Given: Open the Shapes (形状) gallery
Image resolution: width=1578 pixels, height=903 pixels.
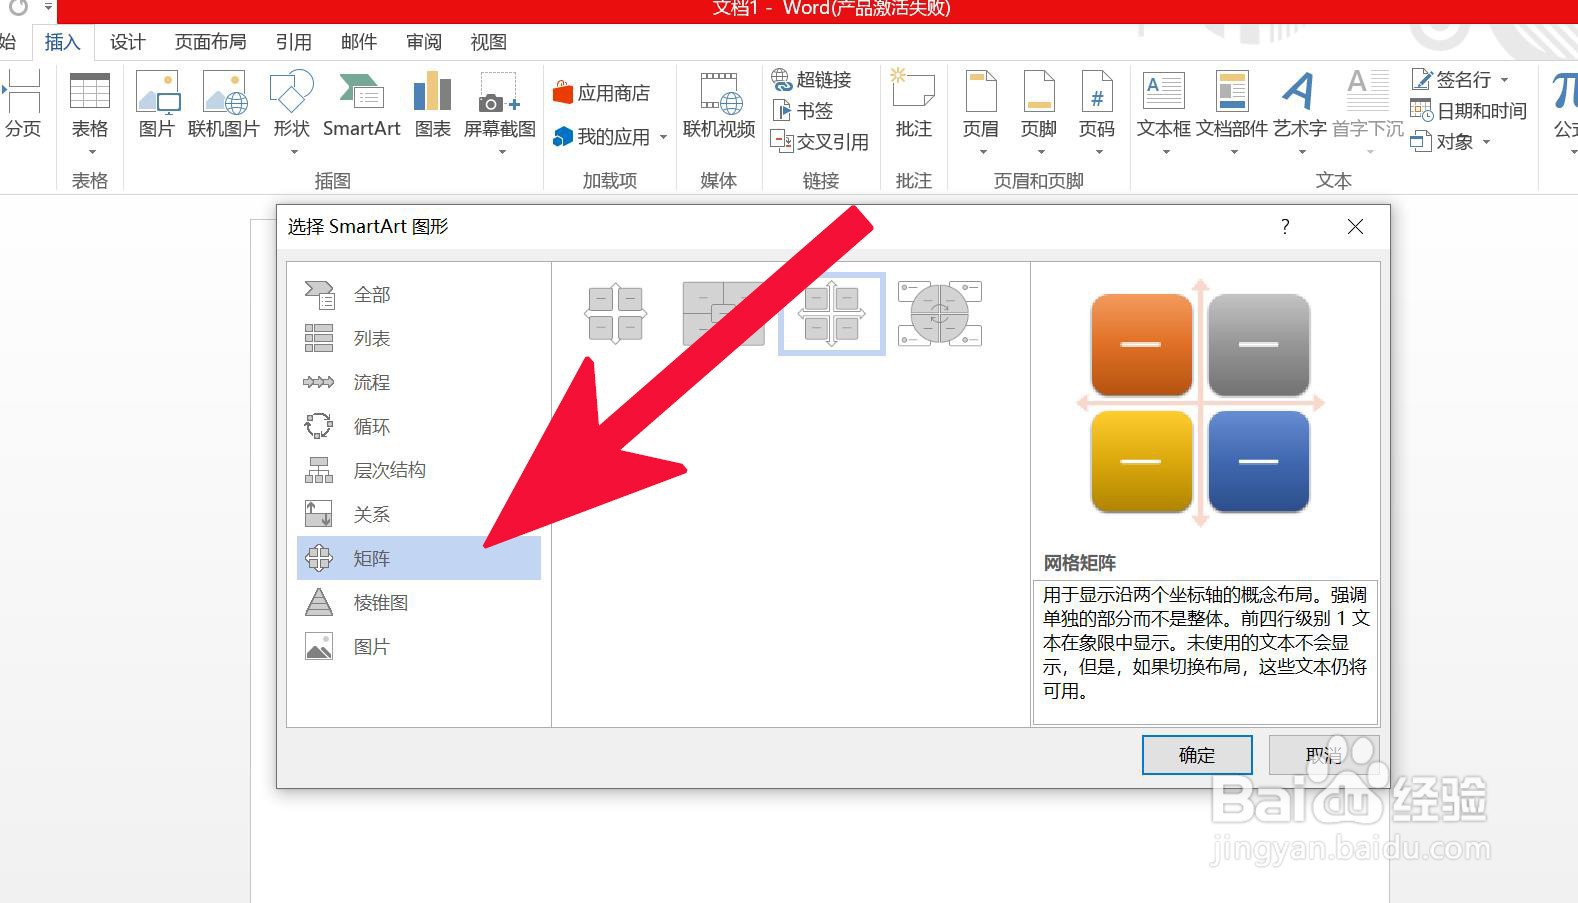Looking at the screenshot, I should pyautogui.click(x=292, y=112).
